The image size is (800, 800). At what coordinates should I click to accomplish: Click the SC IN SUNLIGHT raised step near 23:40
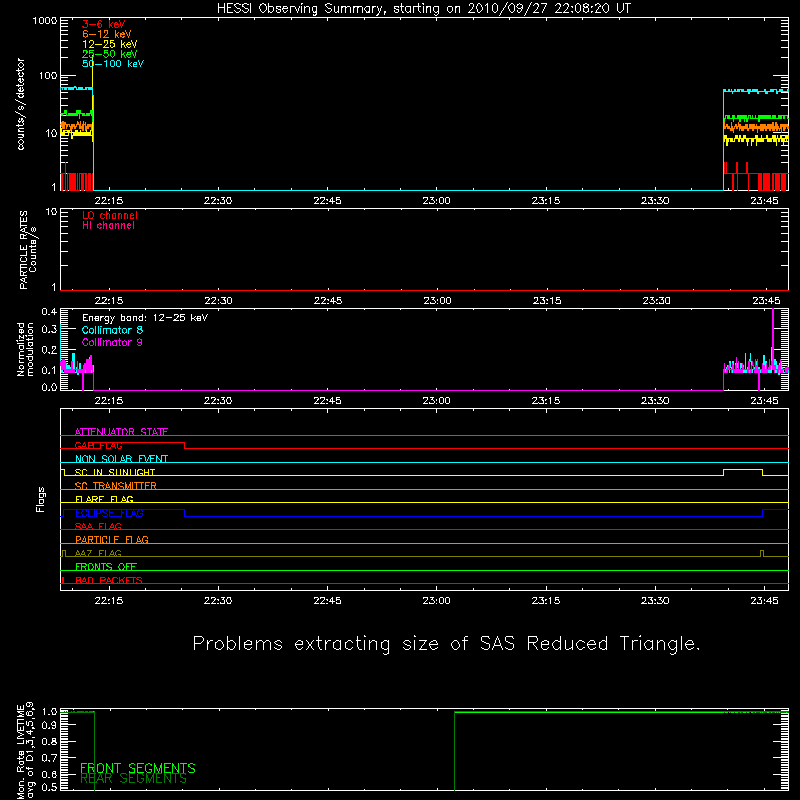tap(743, 470)
